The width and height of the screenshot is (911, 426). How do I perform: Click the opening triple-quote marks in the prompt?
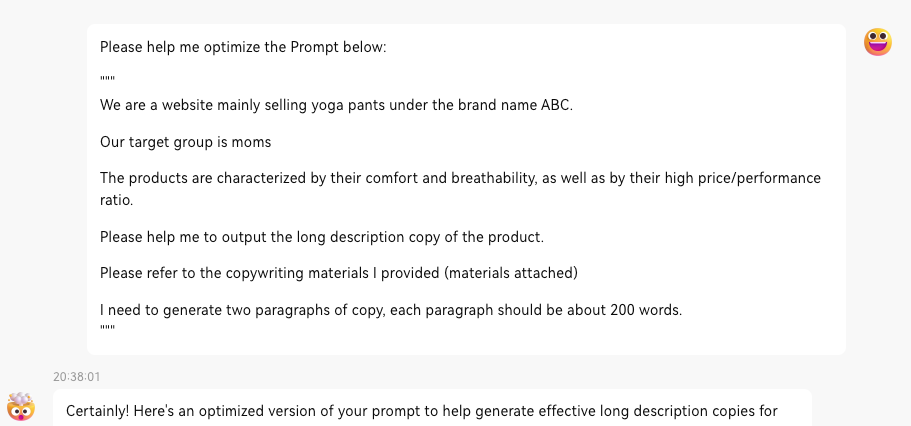(x=107, y=79)
